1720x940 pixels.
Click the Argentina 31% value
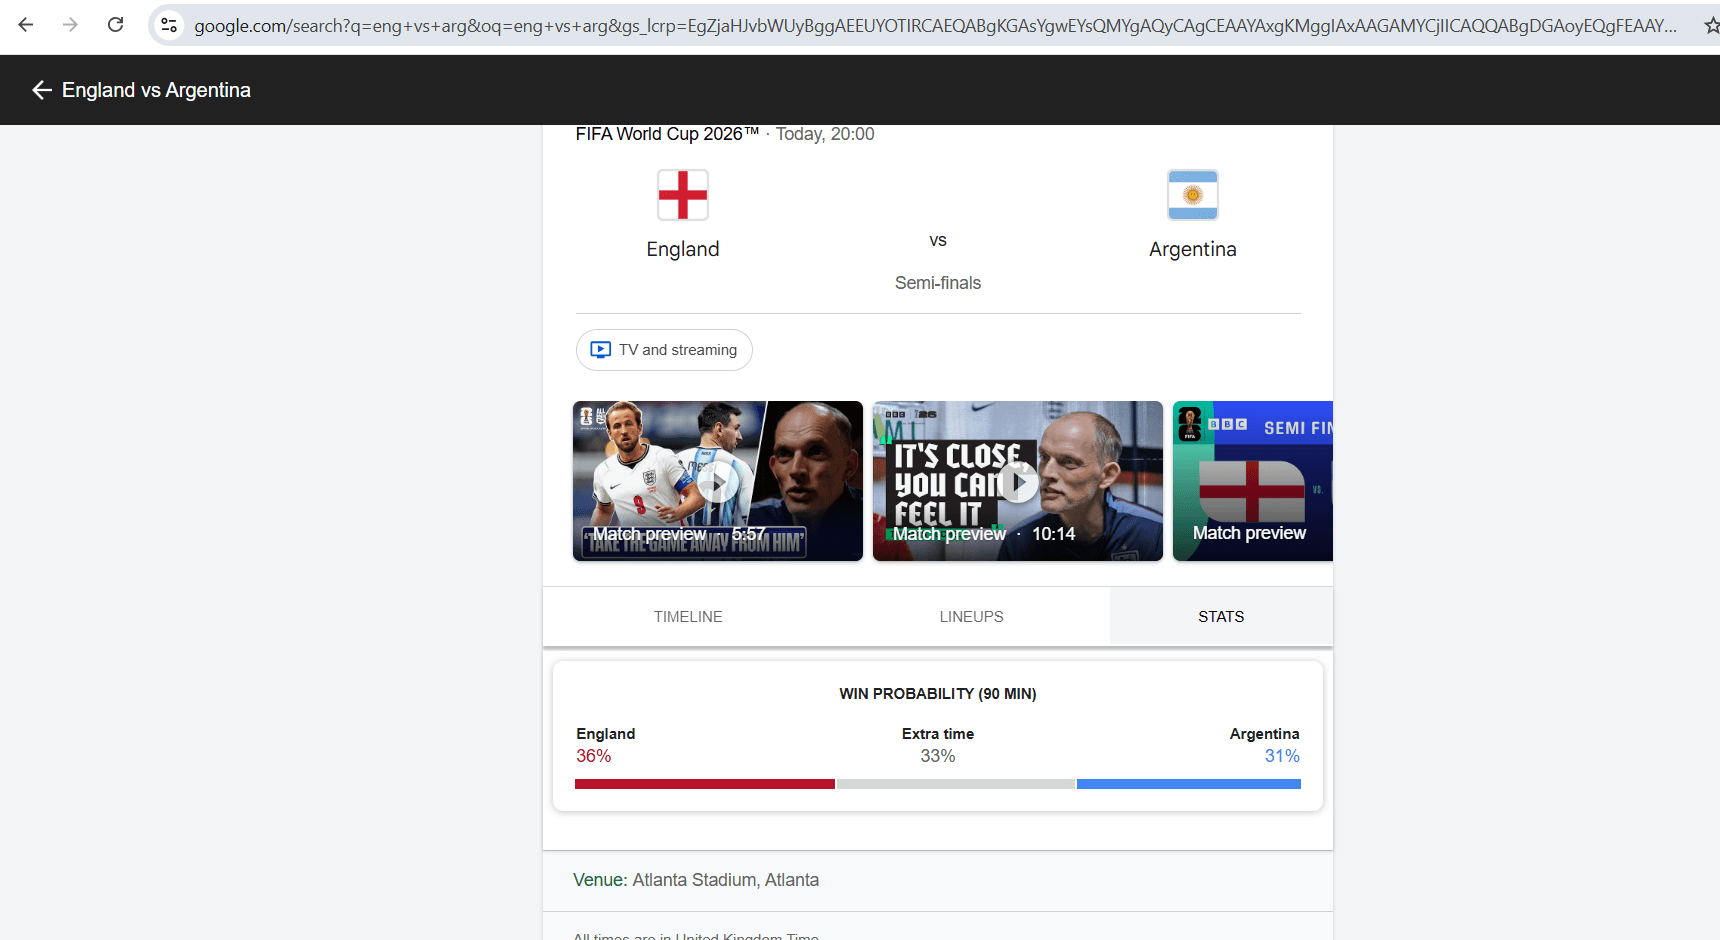click(1282, 756)
